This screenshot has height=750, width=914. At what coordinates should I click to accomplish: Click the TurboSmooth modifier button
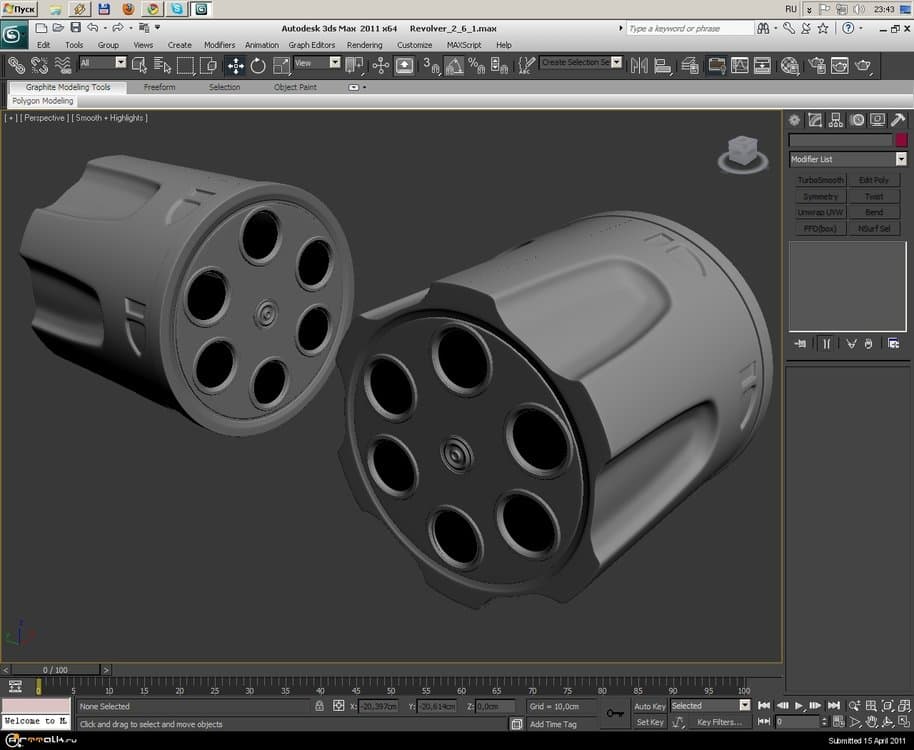click(820, 180)
